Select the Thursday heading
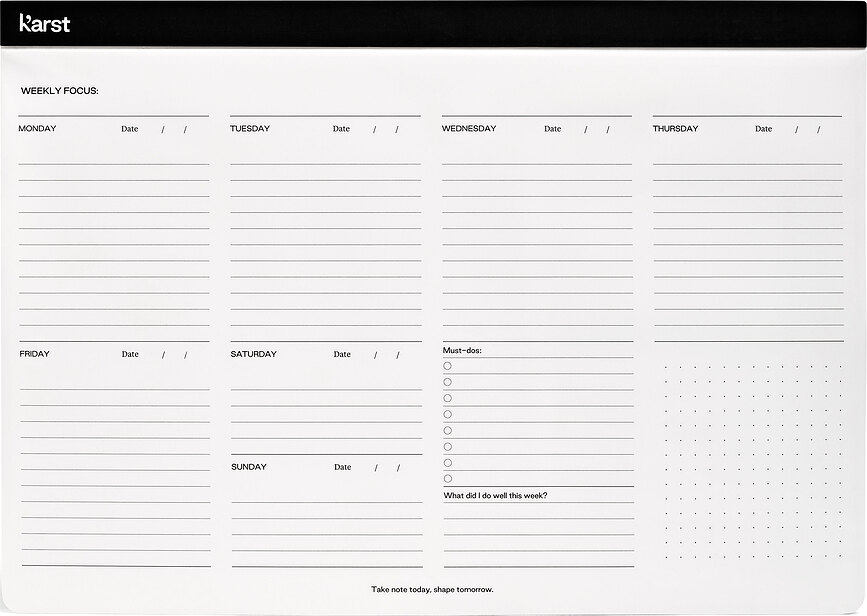The height and width of the screenshot is (616, 867). pos(676,129)
